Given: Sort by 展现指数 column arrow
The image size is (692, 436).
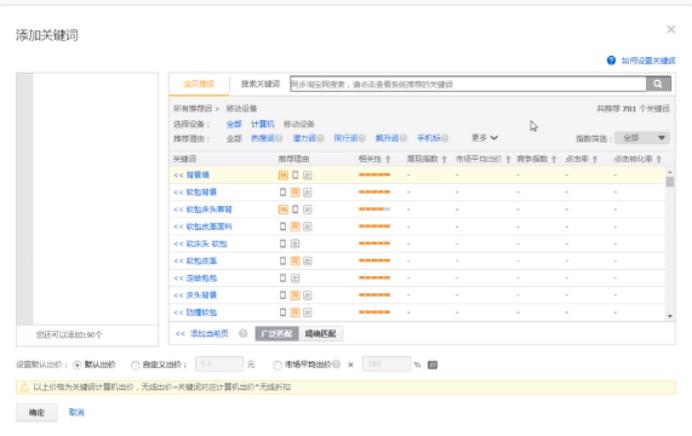Looking at the screenshot, I should click(444, 159).
